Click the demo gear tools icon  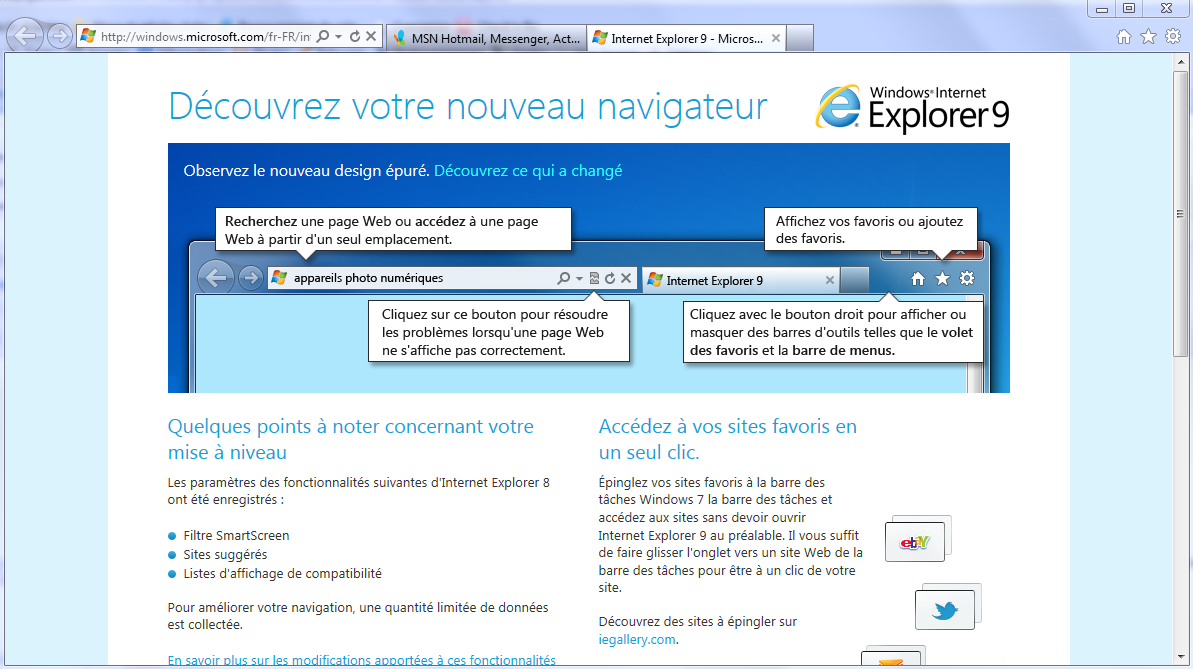point(967,279)
